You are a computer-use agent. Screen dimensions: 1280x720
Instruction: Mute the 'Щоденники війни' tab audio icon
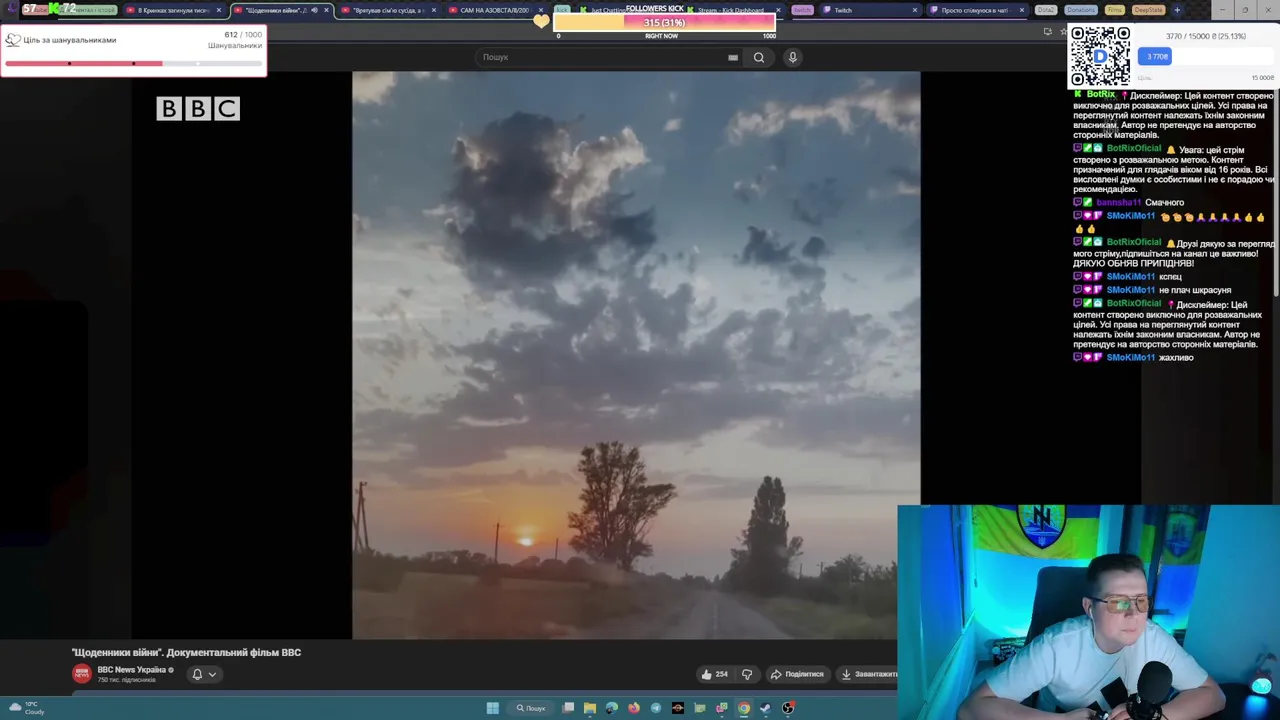point(314,10)
